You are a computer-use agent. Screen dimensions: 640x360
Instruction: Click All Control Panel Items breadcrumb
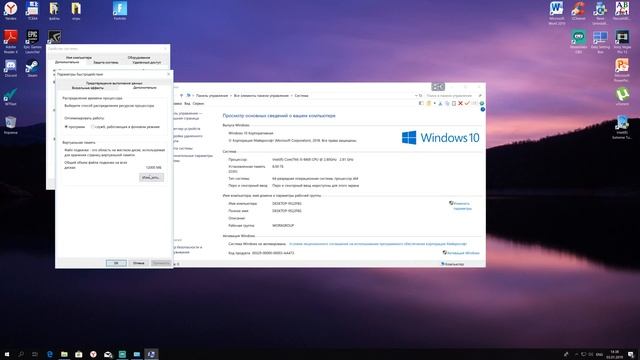[x=261, y=96]
